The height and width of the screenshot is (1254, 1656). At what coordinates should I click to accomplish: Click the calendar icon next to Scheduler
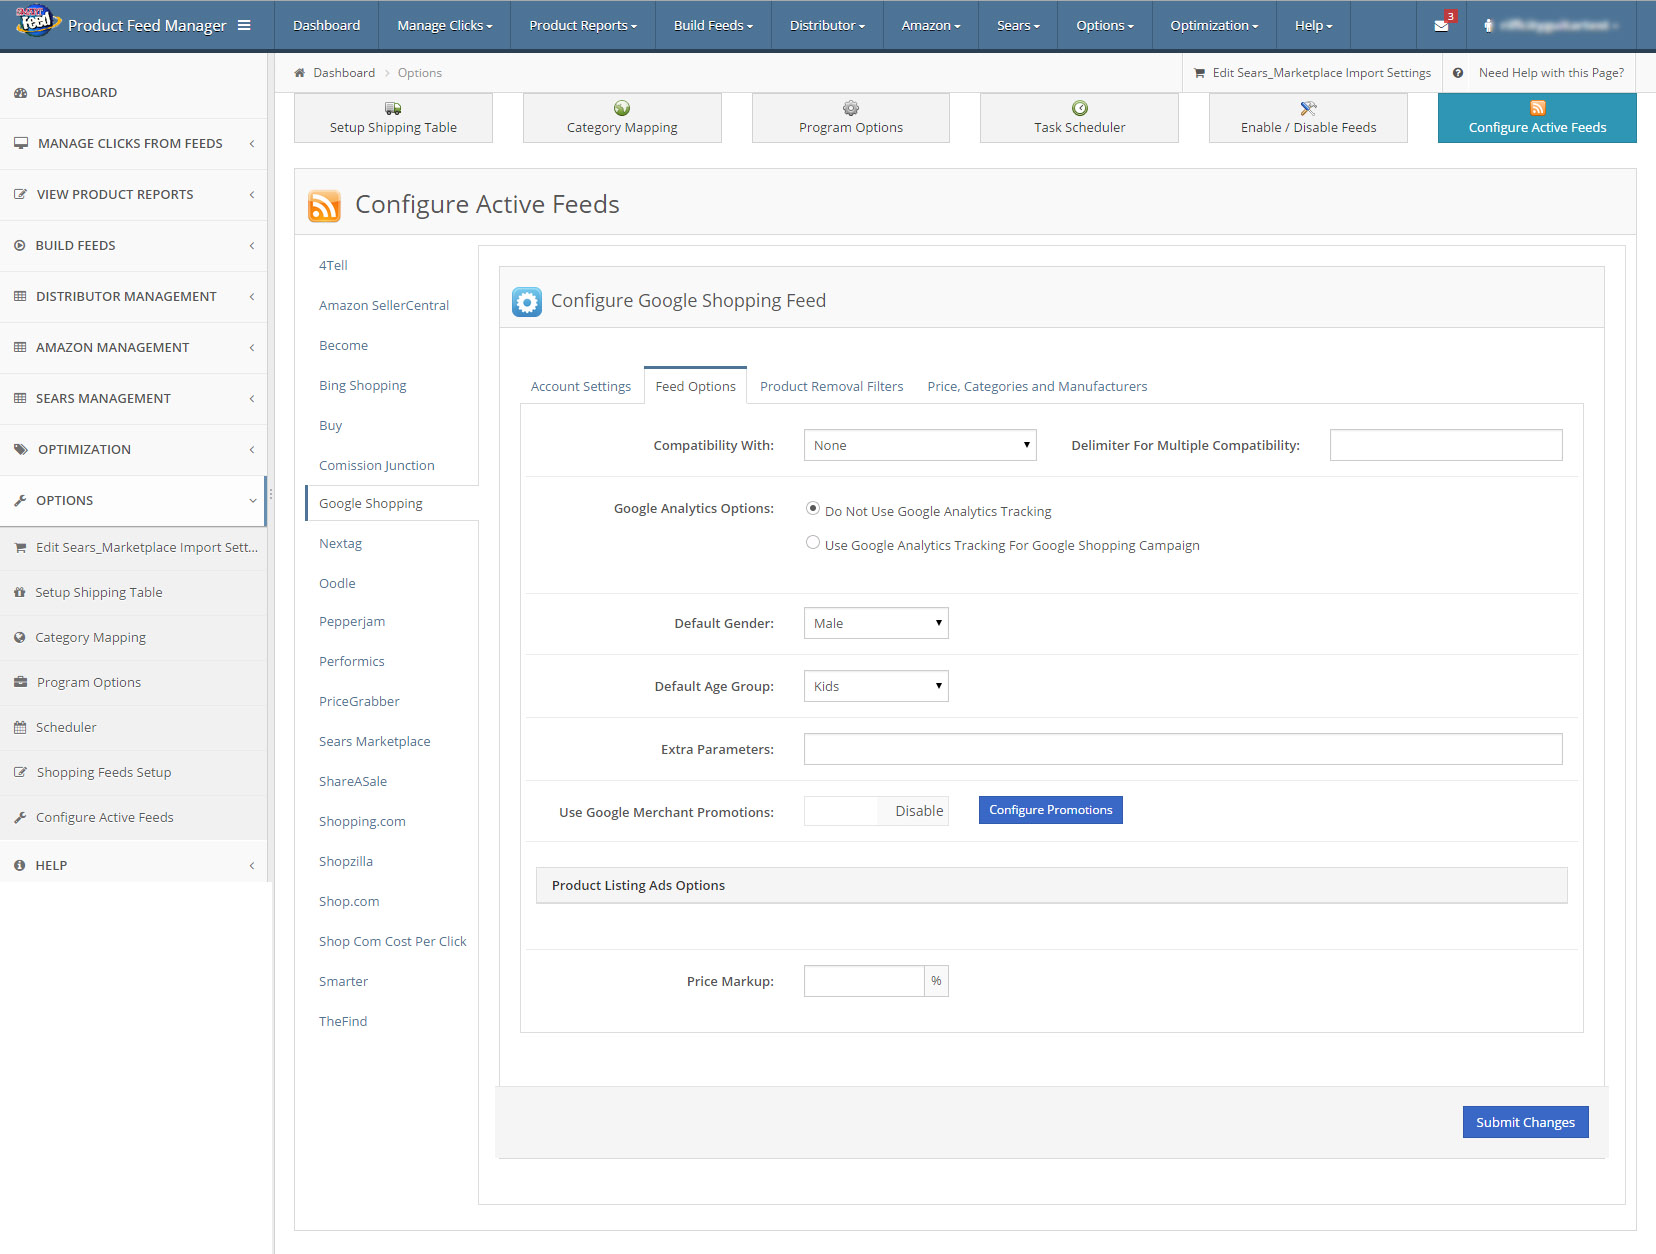coord(20,728)
